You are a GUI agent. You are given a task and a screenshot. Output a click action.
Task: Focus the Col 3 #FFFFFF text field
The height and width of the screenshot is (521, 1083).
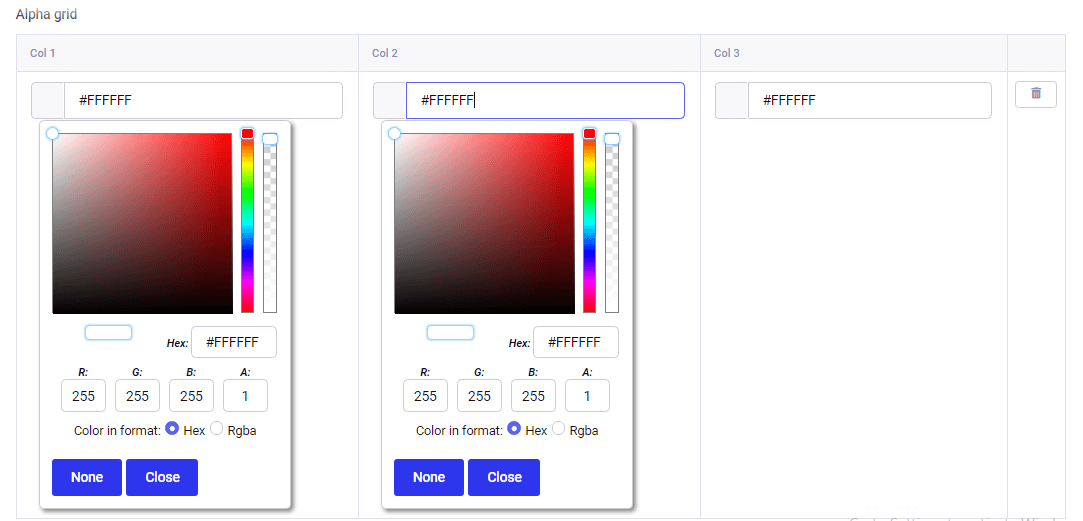pos(869,101)
